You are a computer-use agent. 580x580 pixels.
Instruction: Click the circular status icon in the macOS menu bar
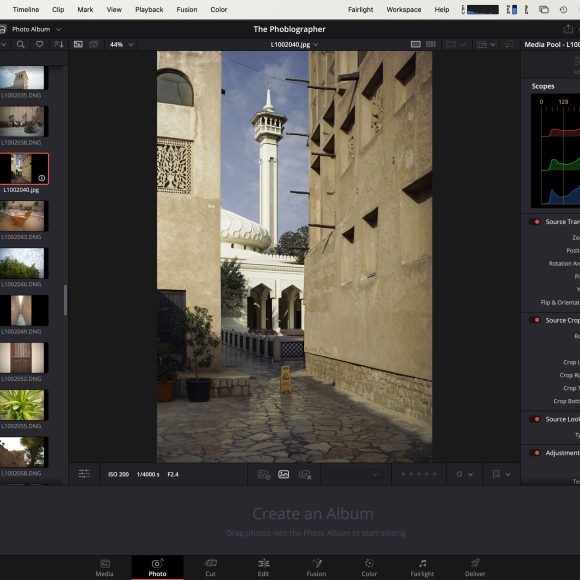click(x=563, y=10)
